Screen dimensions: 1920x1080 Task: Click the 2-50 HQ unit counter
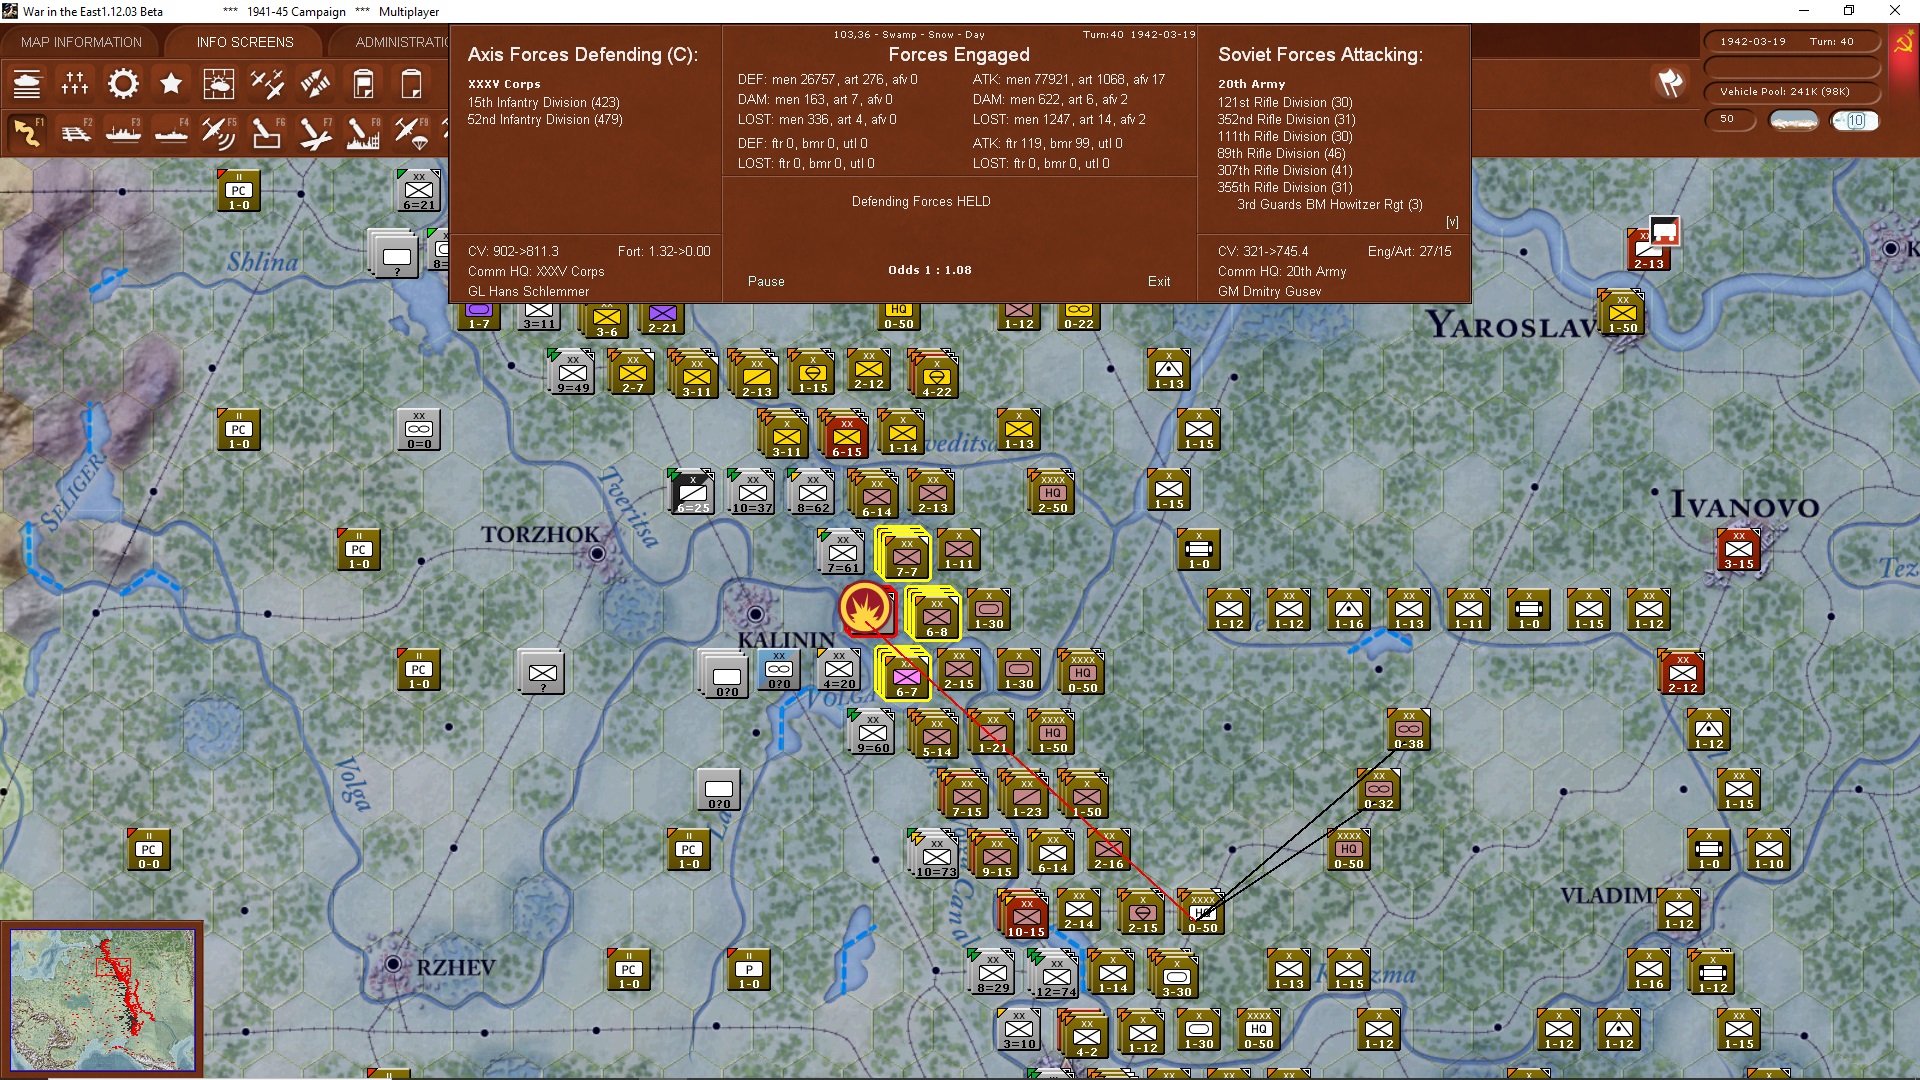1052,494
